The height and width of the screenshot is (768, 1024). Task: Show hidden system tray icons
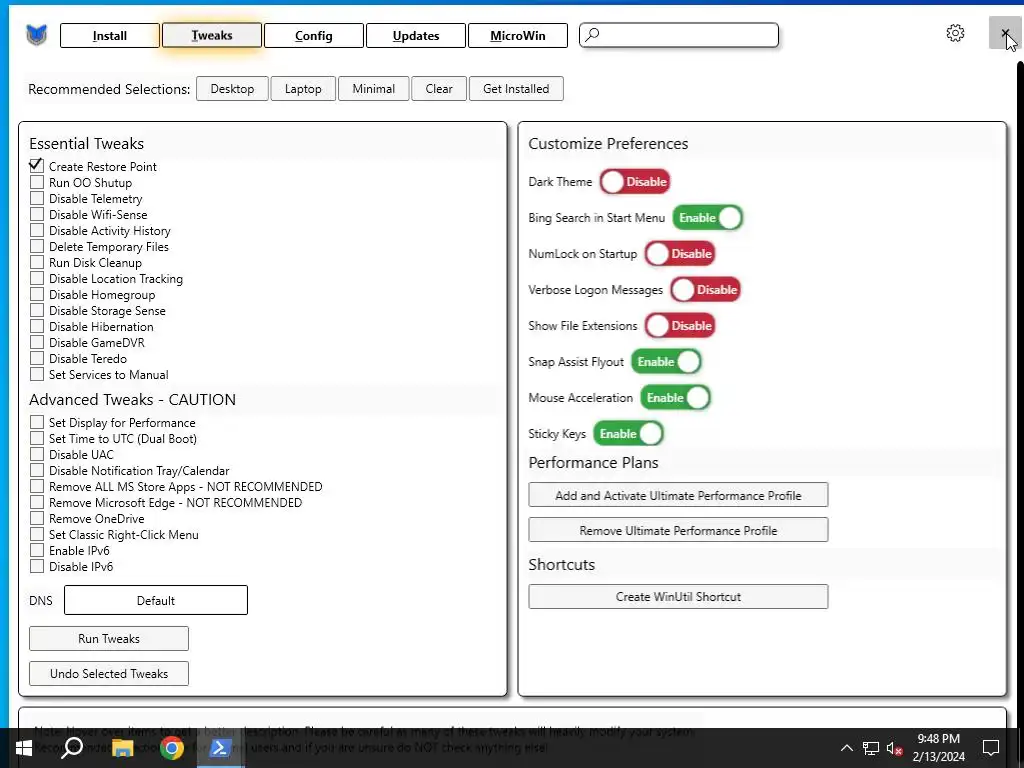click(846, 748)
